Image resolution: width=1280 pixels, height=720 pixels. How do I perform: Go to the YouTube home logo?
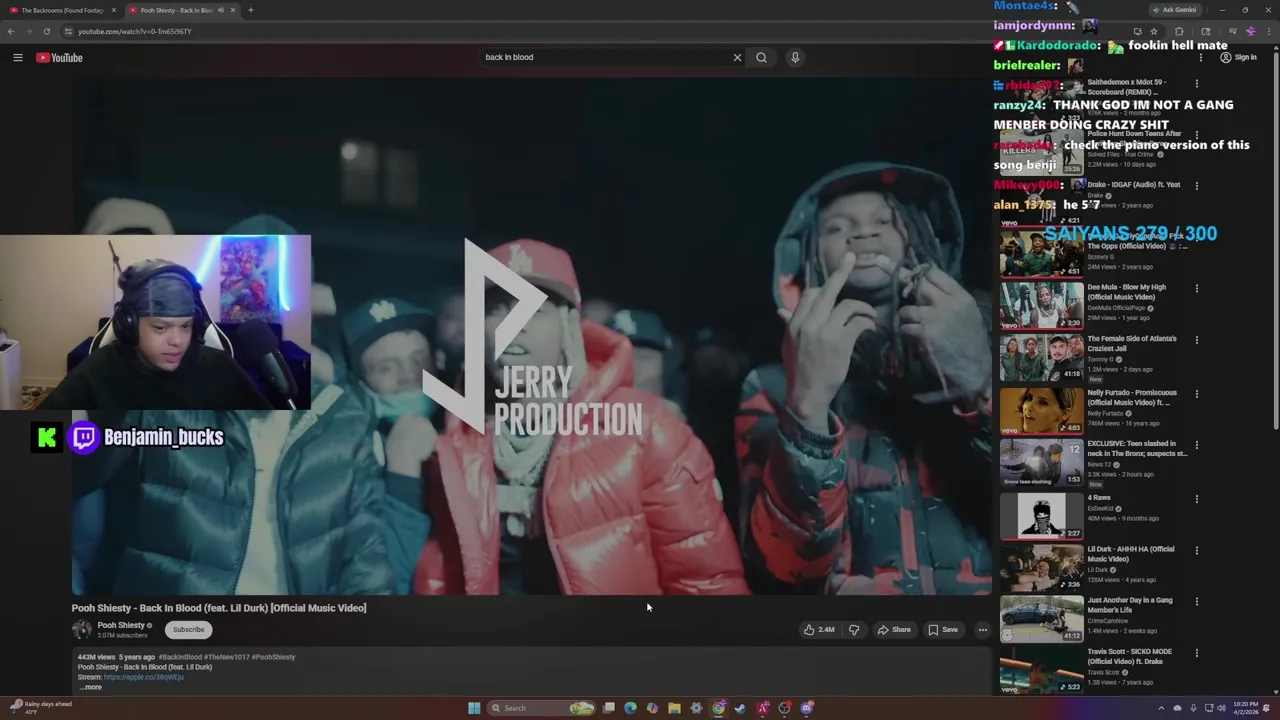point(59,58)
